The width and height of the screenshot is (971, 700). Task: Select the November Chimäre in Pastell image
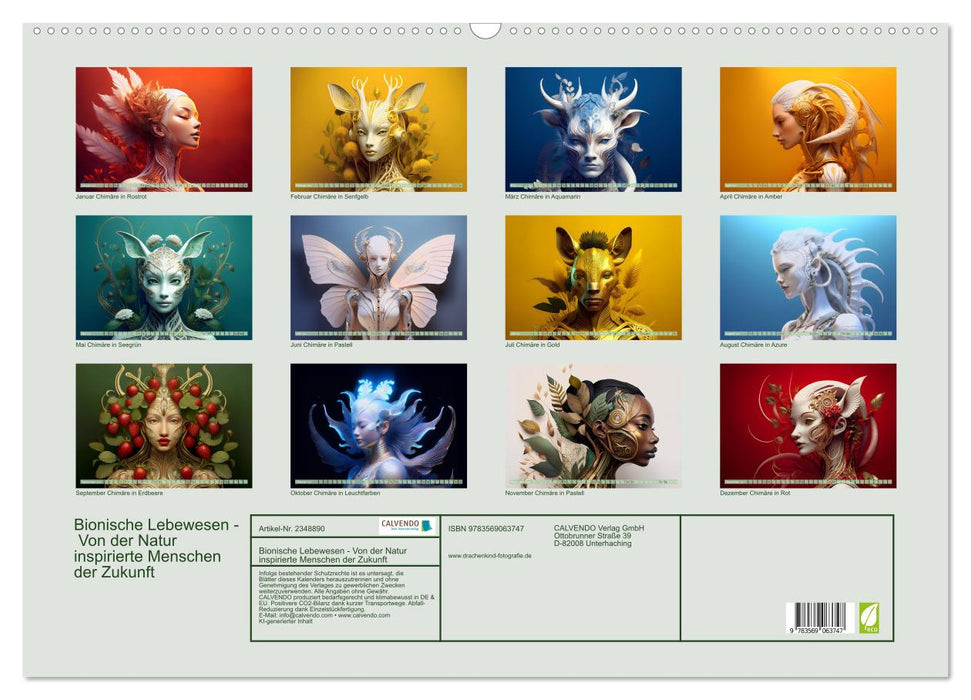(x=593, y=426)
